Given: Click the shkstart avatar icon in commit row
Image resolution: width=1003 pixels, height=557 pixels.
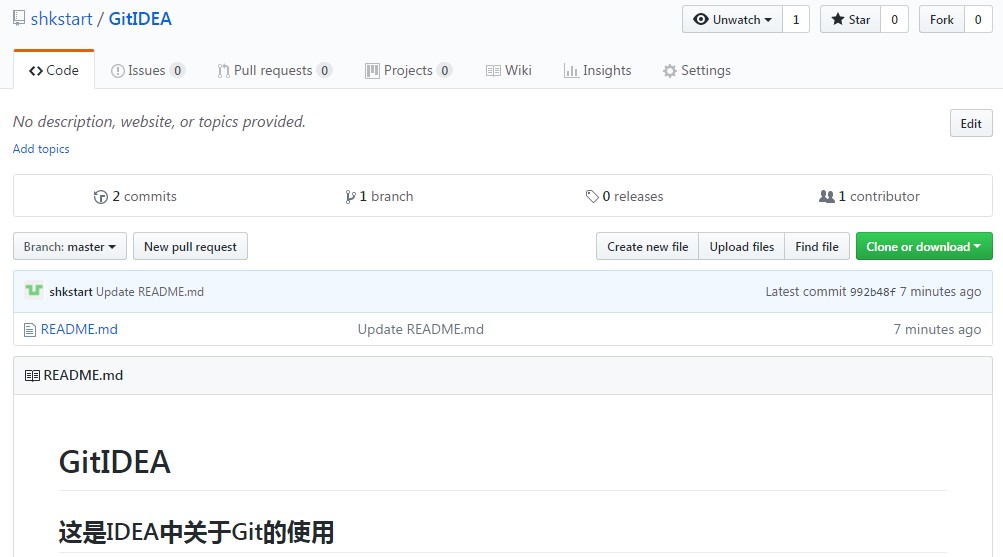Looking at the screenshot, I should 34,291.
